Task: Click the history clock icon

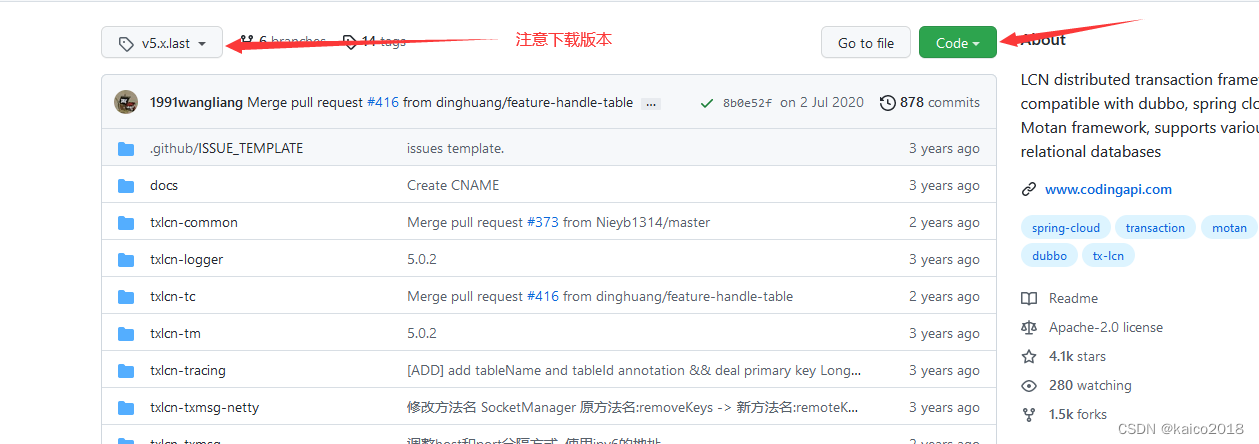Action: pos(887,102)
